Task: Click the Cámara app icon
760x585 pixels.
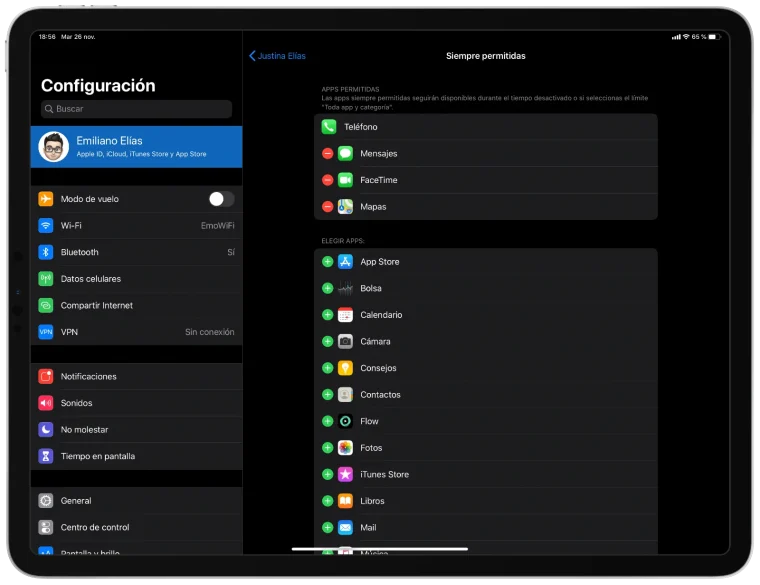Action: pos(345,342)
